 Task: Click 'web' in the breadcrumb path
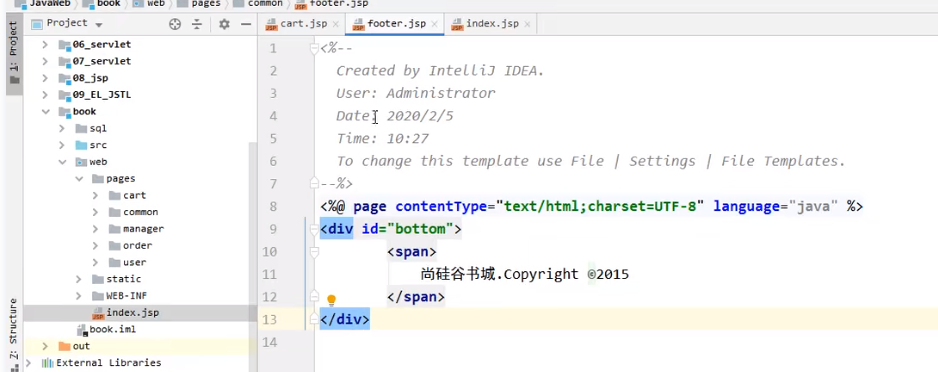coord(156,3)
